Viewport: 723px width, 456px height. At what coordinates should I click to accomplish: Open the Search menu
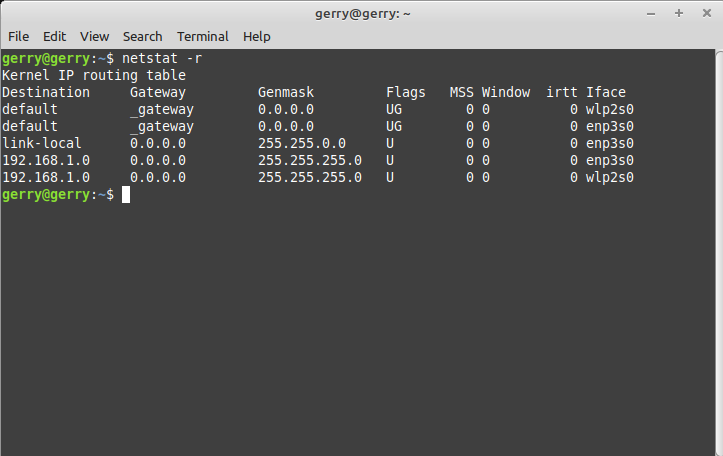point(142,36)
